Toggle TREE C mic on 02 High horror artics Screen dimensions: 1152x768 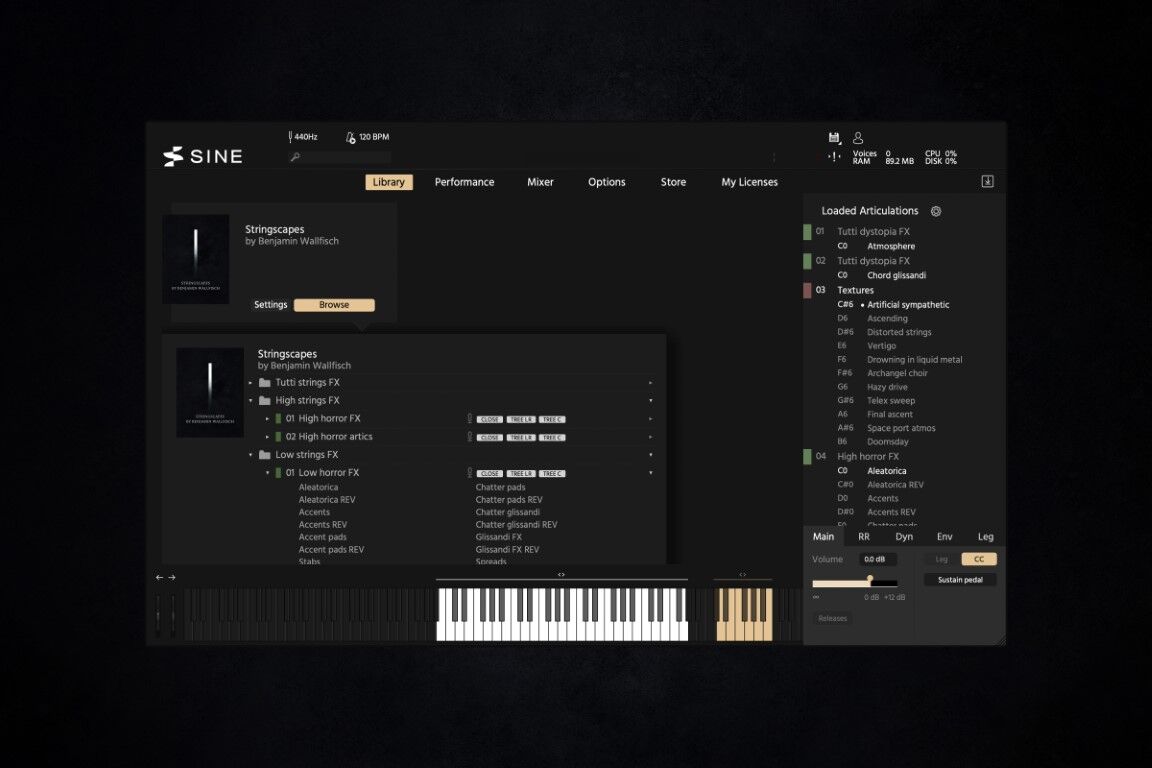[552, 437]
